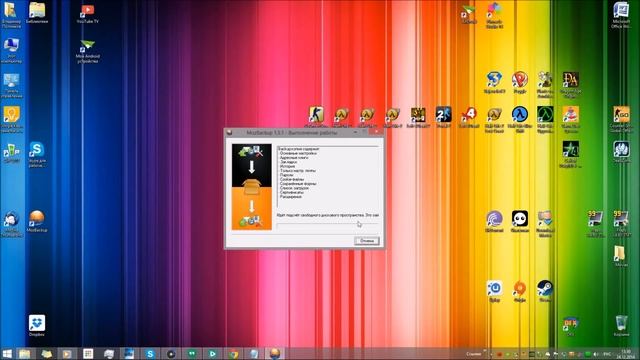Select 'Адресные книги' in the backup list
This screenshot has width=640, height=360.
tap(294, 158)
